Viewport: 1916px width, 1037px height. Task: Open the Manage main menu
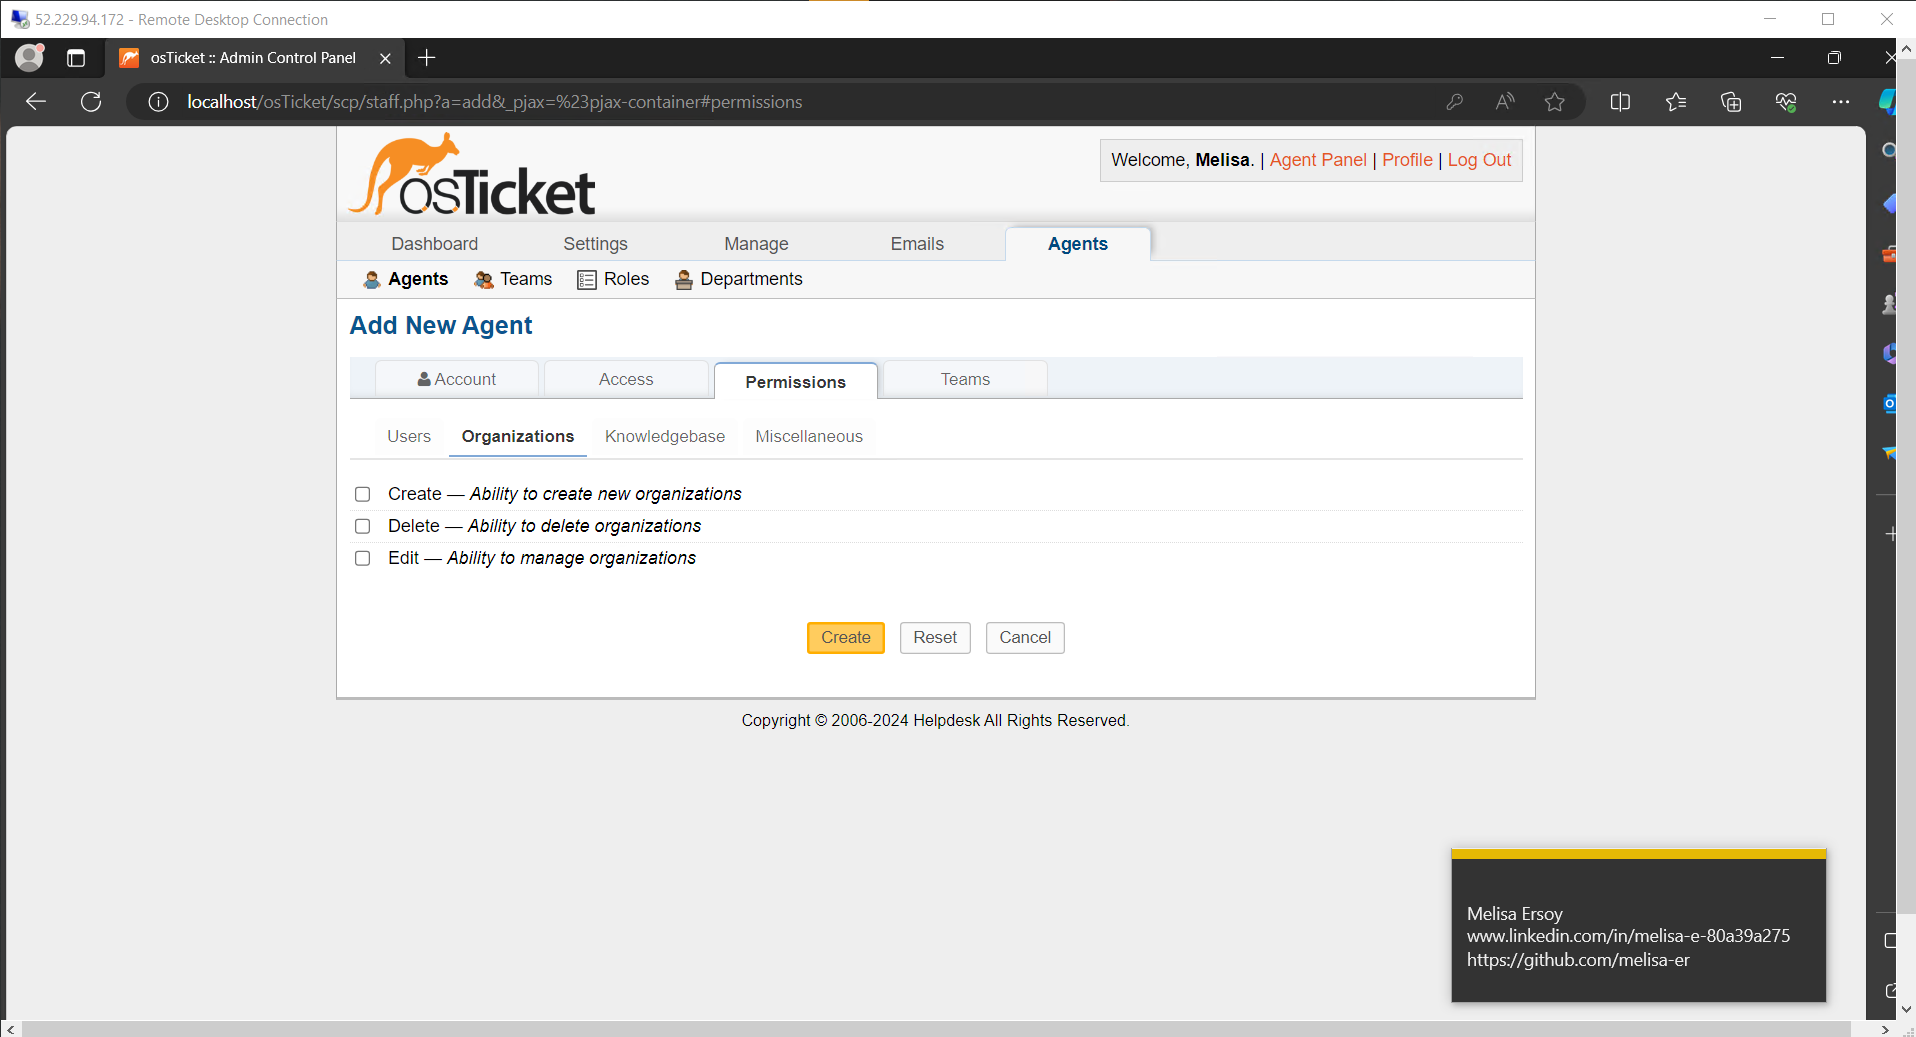[757, 244]
